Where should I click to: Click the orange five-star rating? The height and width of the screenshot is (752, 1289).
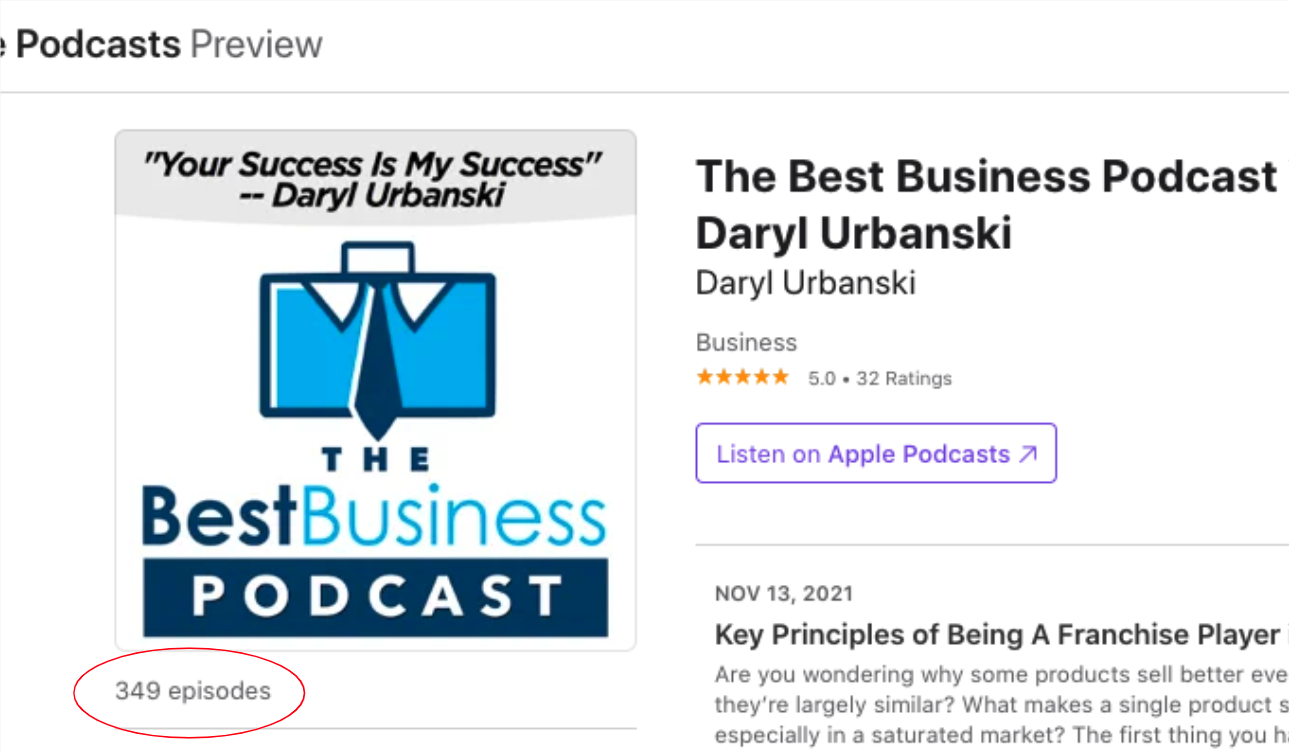pyautogui.click(x=743, y=378)
